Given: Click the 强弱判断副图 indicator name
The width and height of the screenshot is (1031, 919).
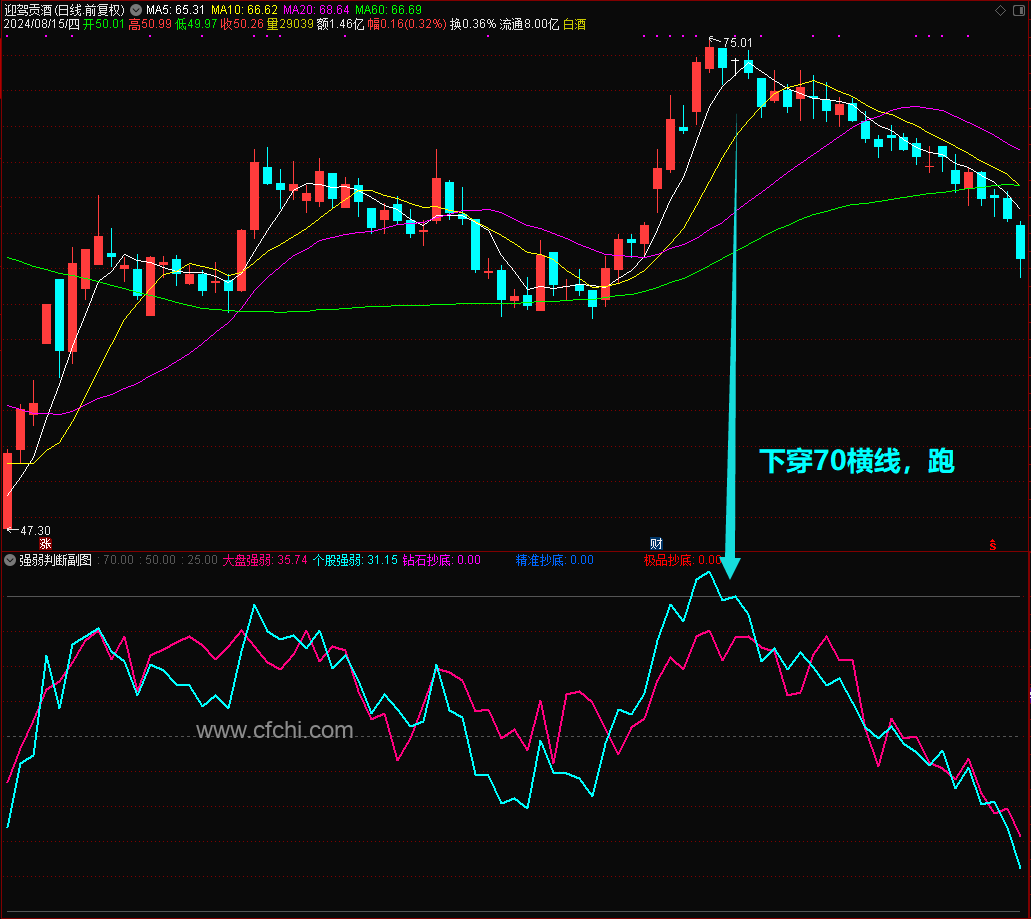Looking at the screenshot, I should click(55, 560).
